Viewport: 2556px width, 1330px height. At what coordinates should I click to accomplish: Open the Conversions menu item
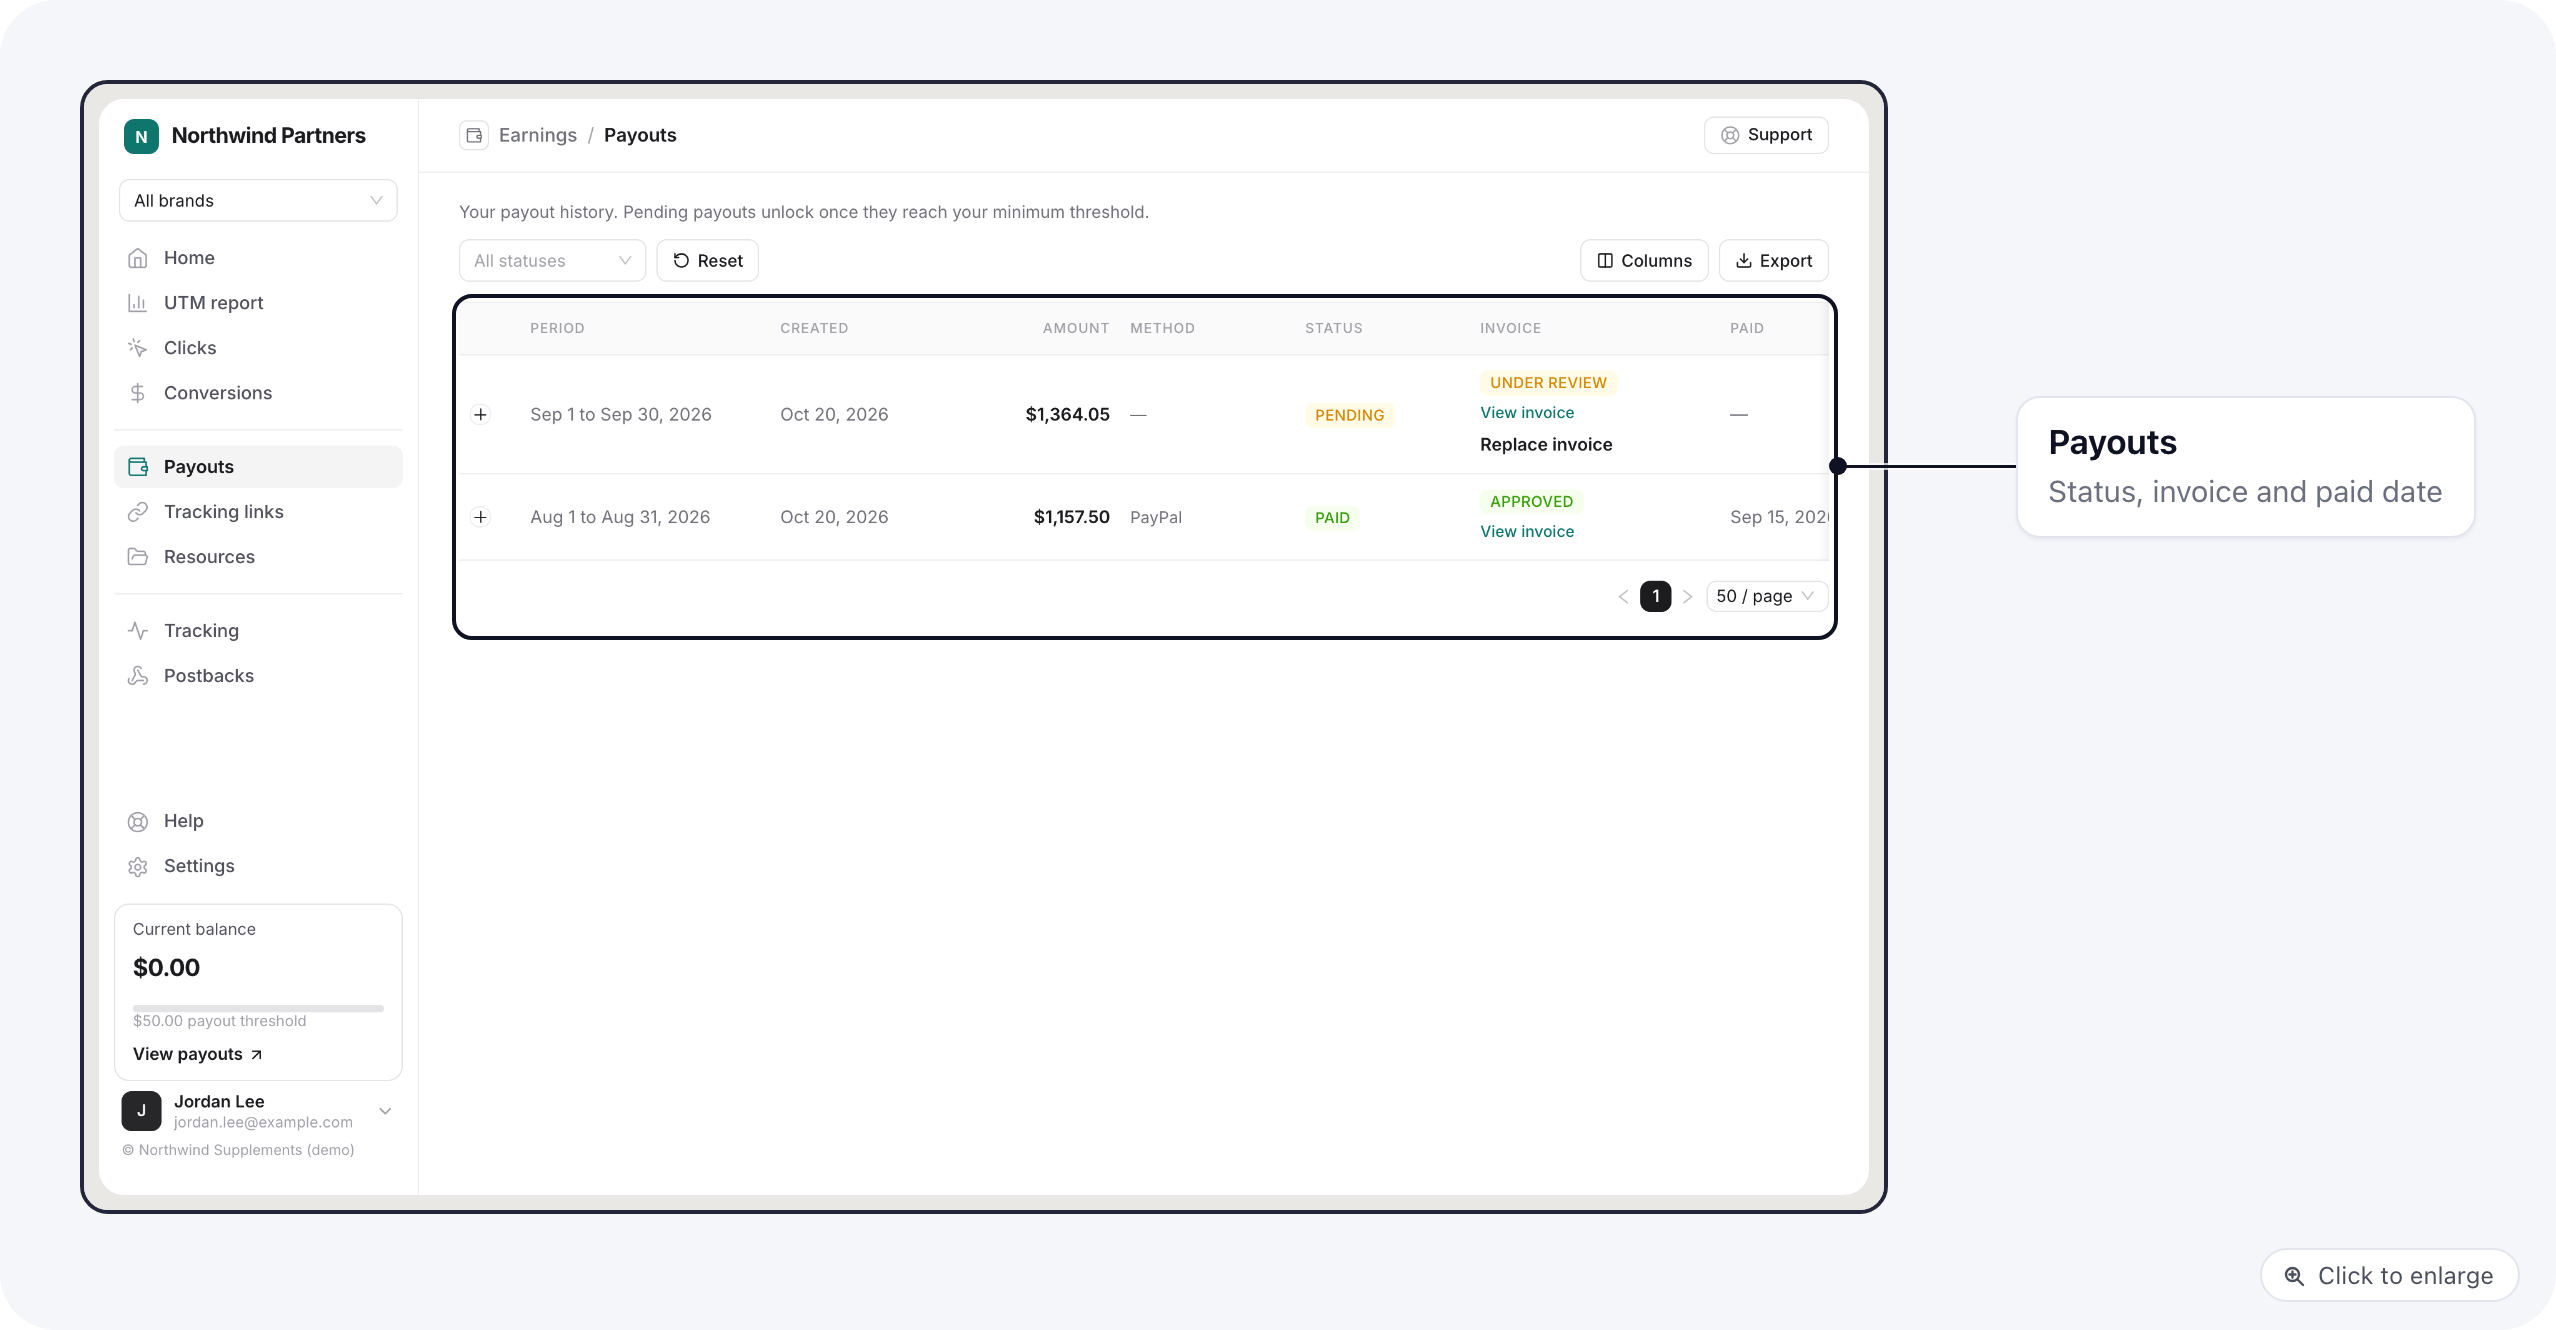tap(258, 393)
